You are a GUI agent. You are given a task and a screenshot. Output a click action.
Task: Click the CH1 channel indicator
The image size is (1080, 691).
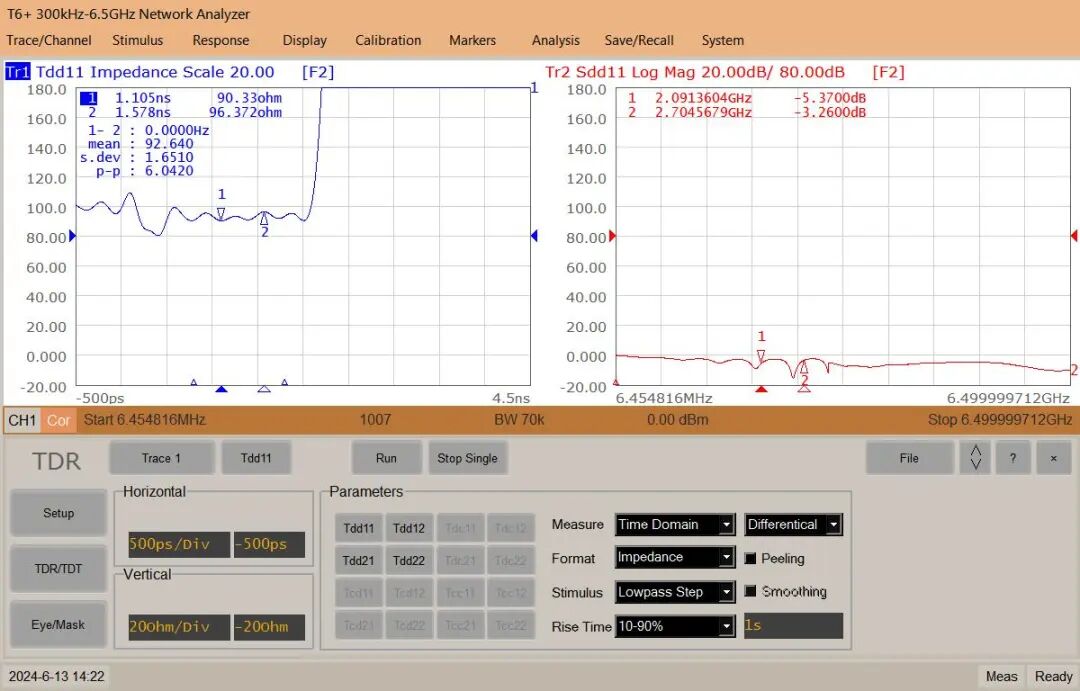point(23,420)
